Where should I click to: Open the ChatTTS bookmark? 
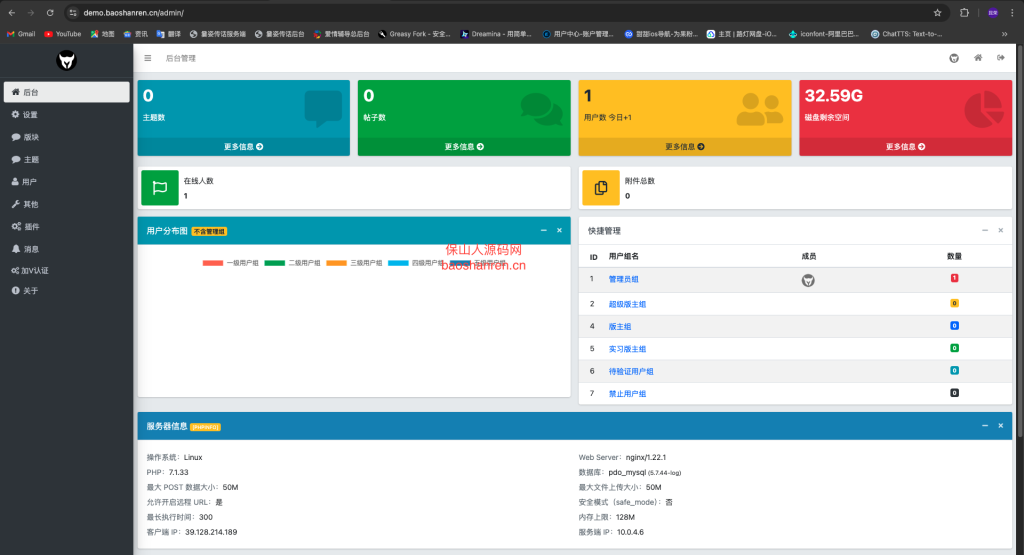point(906,34)
